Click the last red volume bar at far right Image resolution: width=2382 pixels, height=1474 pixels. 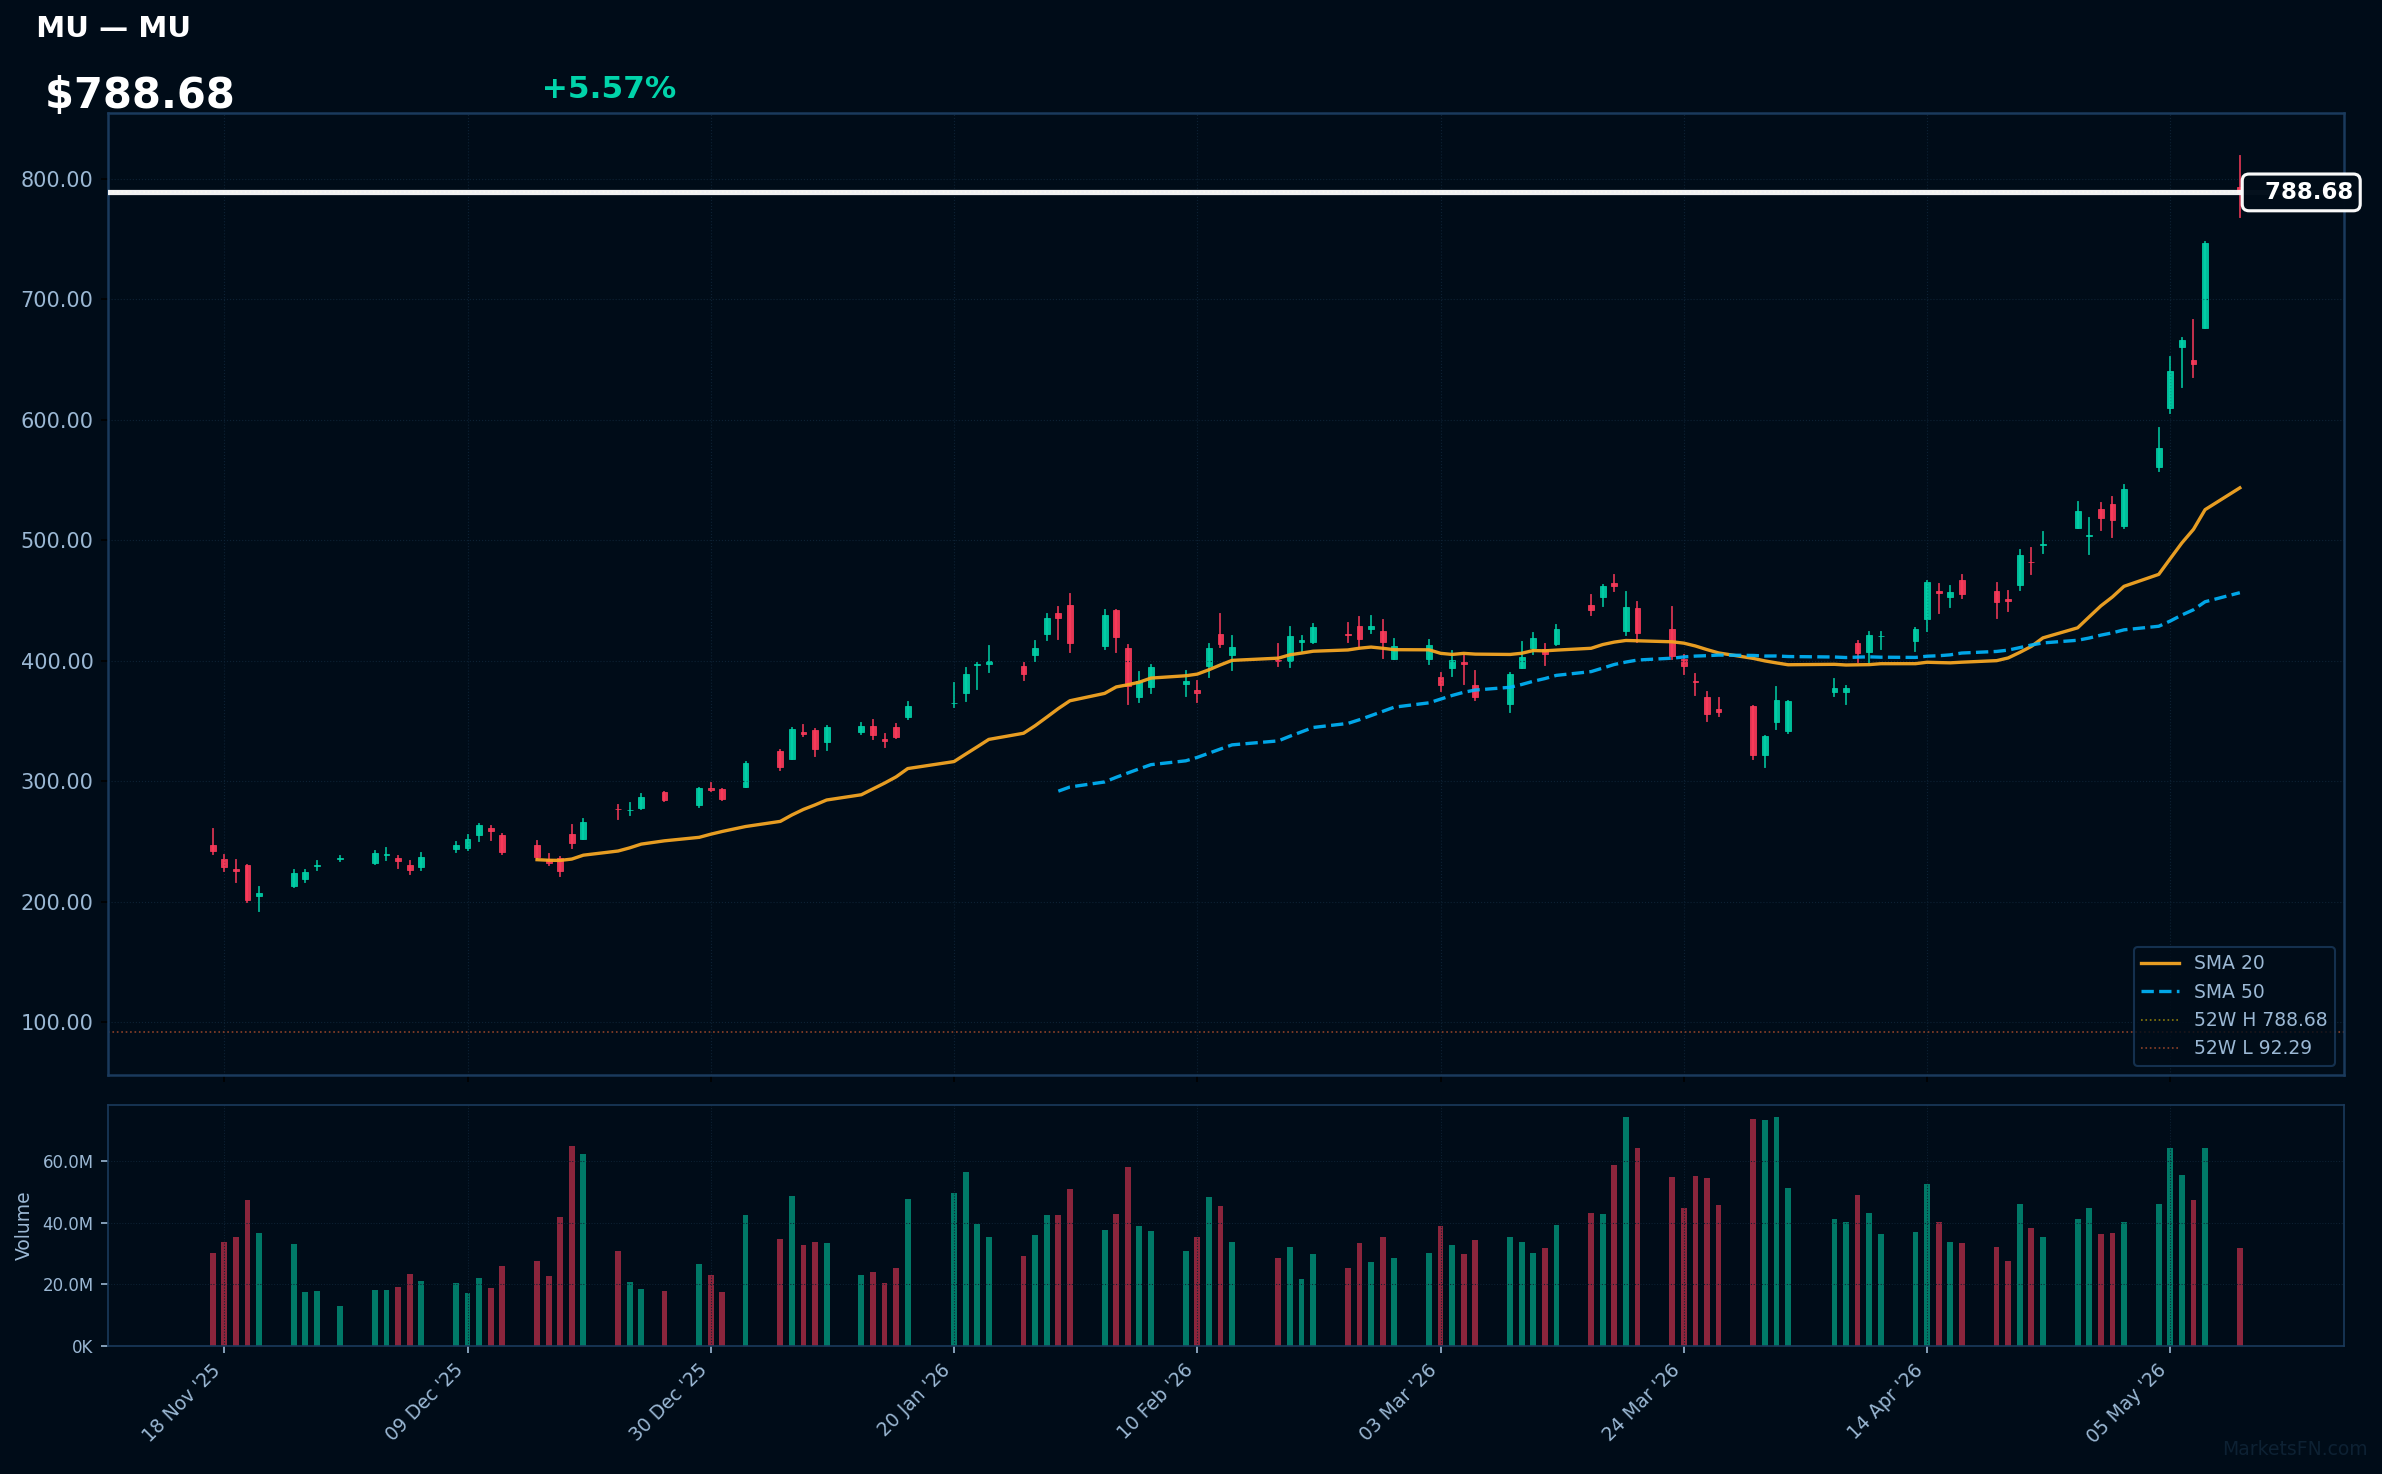(2240, 1297)
